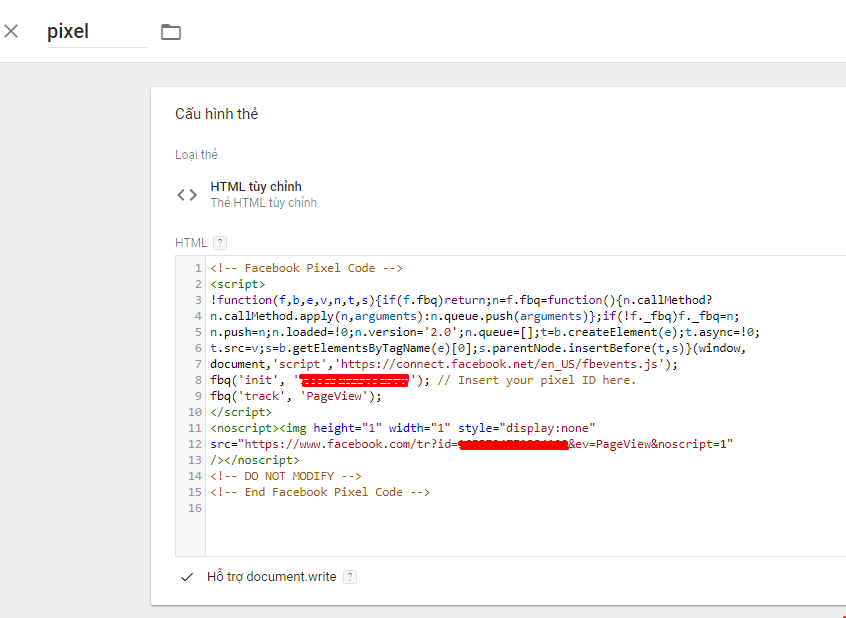Click the 'Cấu hình thẻ' heading

[x=216, y=114]
